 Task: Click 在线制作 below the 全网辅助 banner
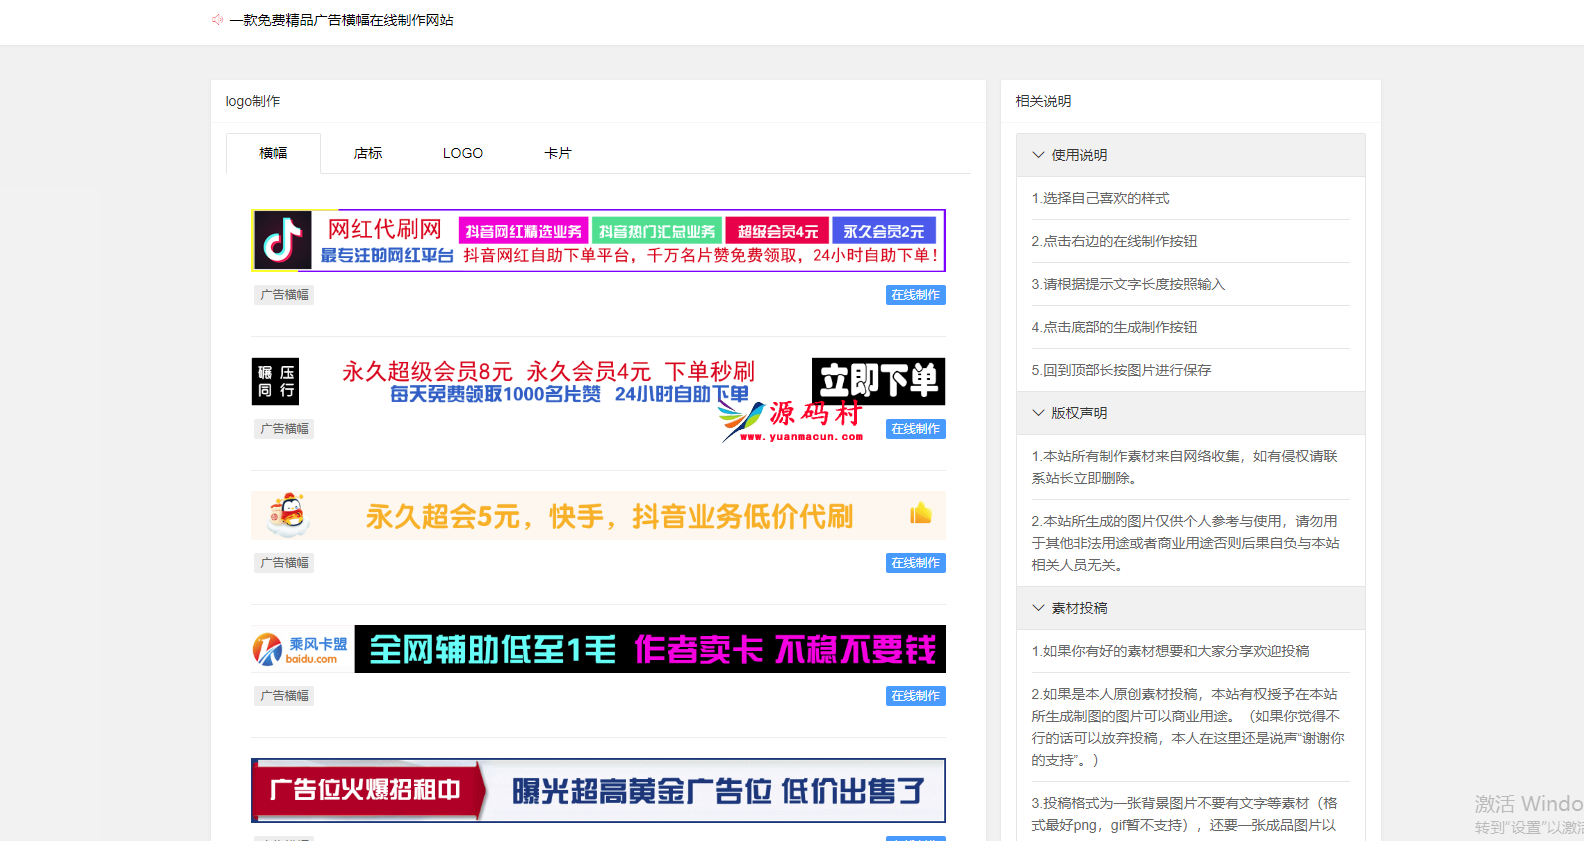tap(915, 696)
